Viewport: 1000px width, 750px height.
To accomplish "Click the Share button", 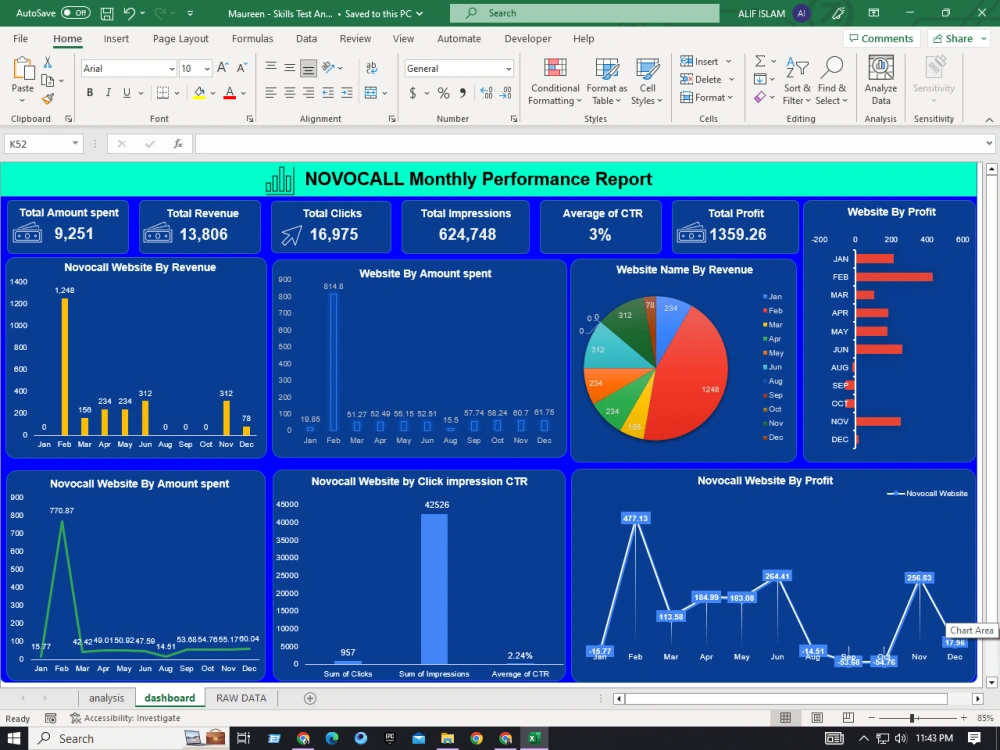I will pyautogui.click(x=957, y=38).
